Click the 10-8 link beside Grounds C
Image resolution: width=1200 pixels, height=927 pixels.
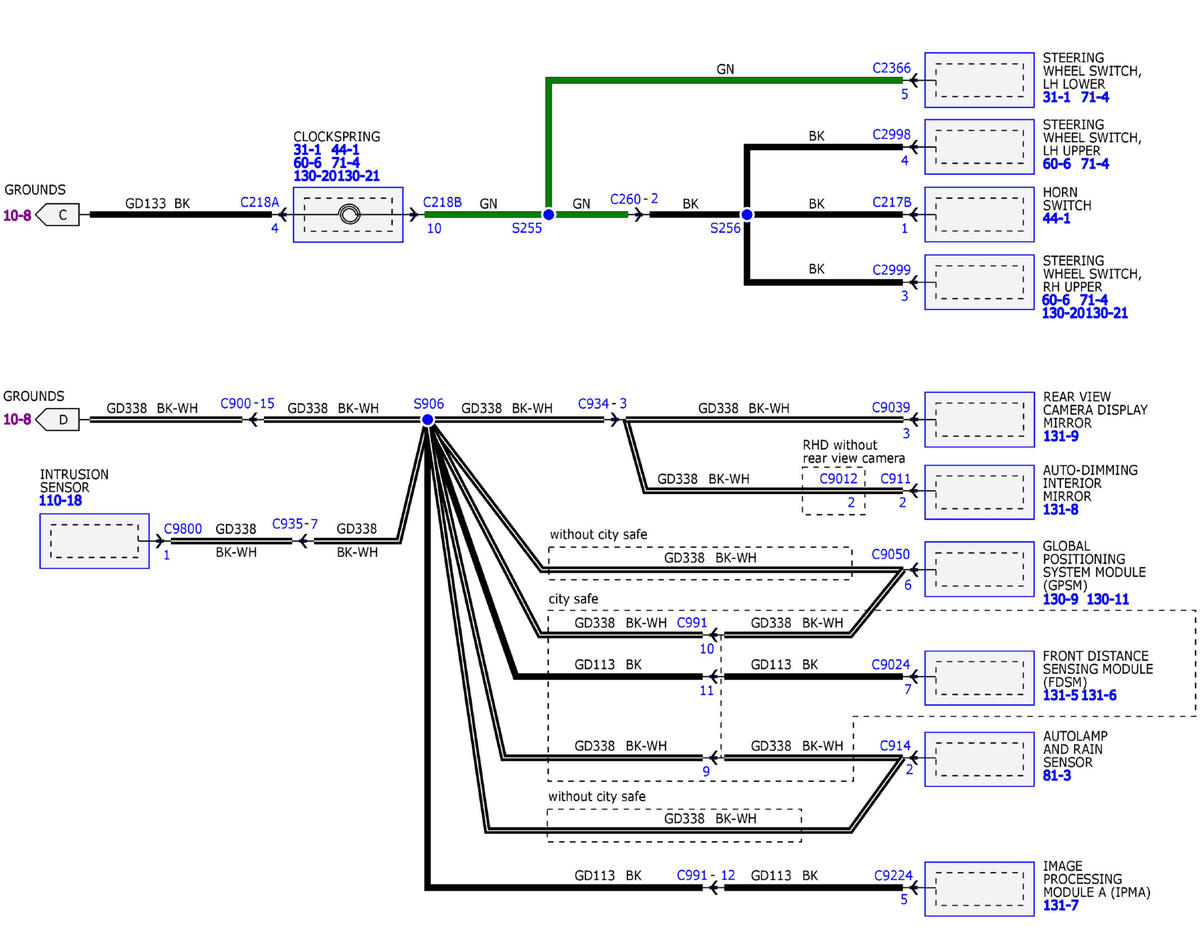pos(17,214)
